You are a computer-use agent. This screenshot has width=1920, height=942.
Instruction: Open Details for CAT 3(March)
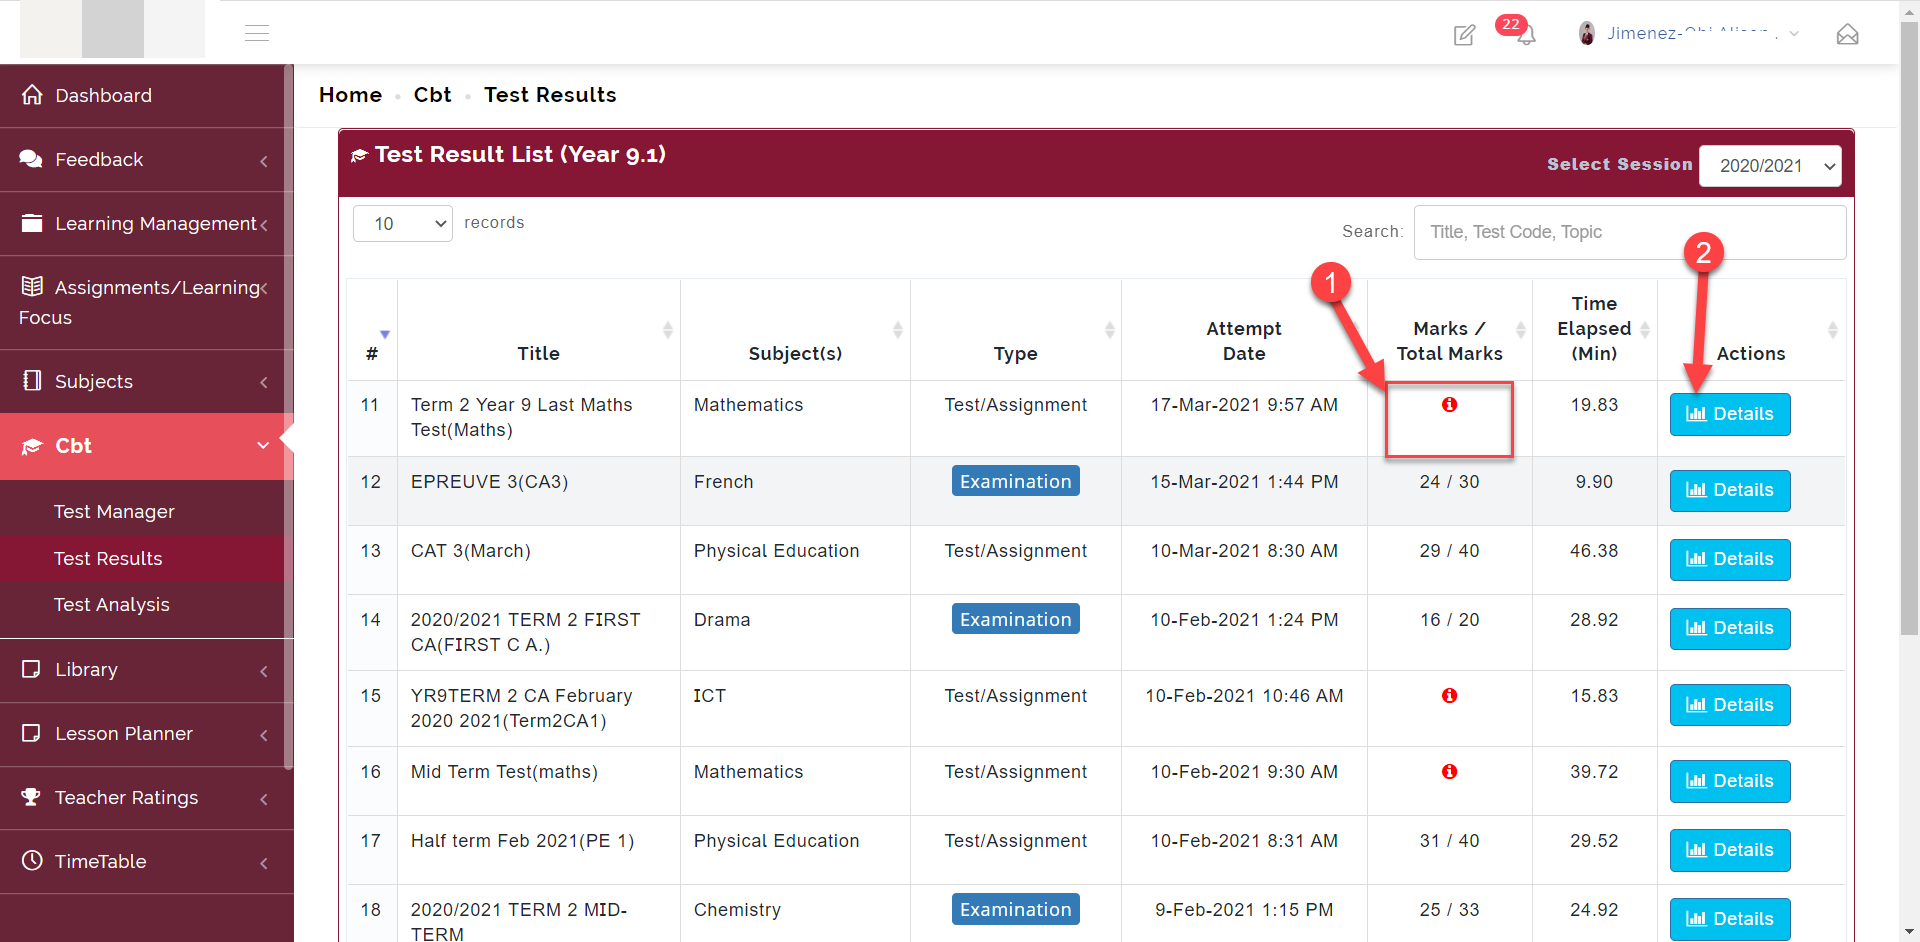pyautogui.click(x=1730, y=559)
